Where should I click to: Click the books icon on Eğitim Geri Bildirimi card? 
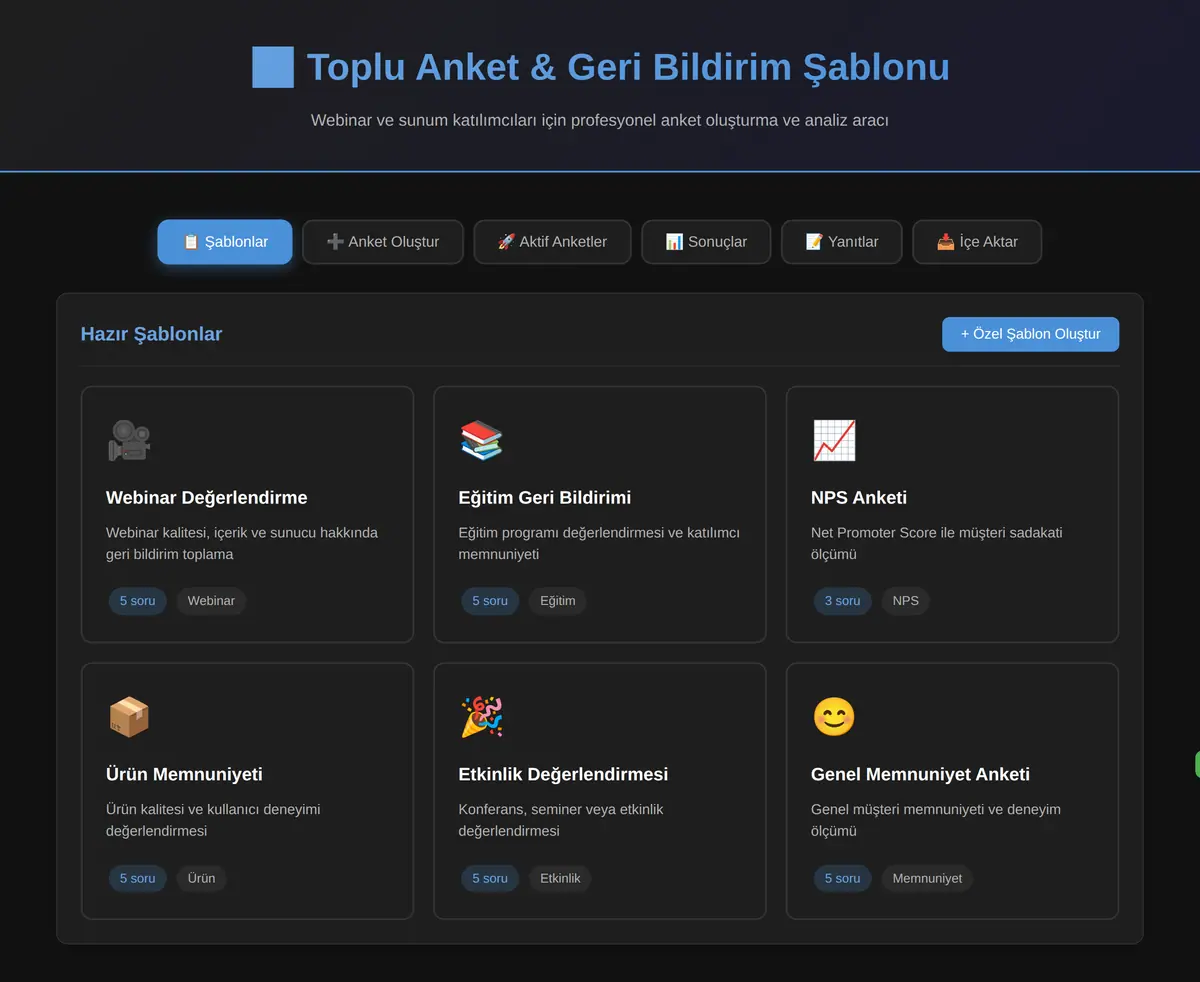481,441
